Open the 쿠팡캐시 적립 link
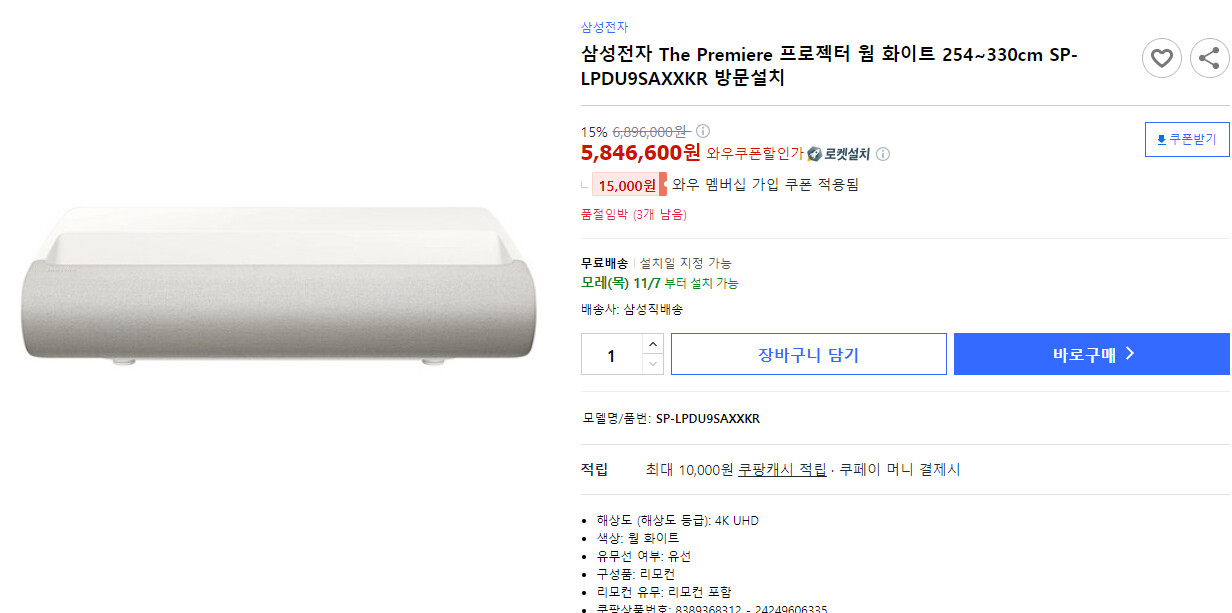The height and width of the screenshot is (613, 1232). [x=782, y=470]
